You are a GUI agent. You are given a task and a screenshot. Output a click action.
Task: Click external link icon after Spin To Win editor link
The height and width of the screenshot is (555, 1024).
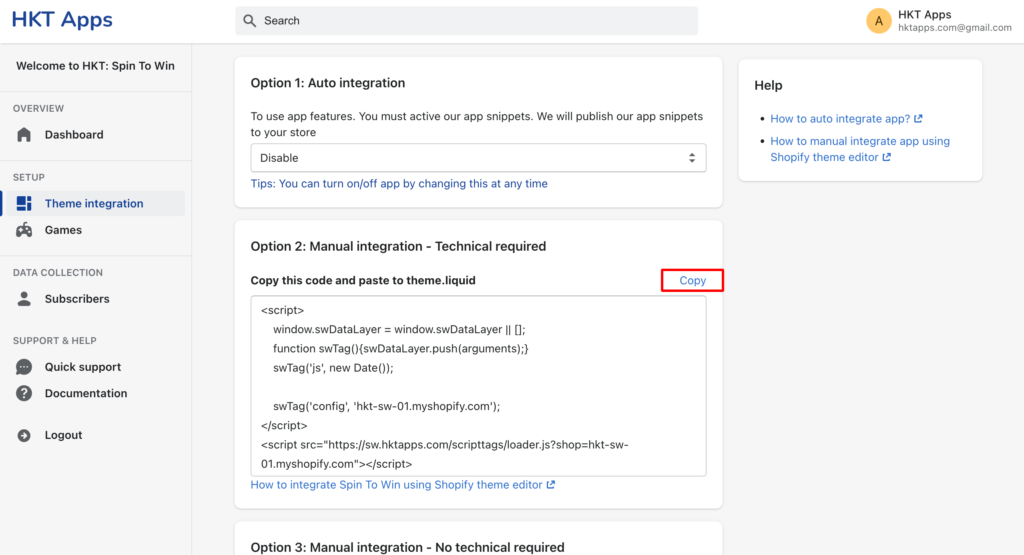(x=551, y=484)
